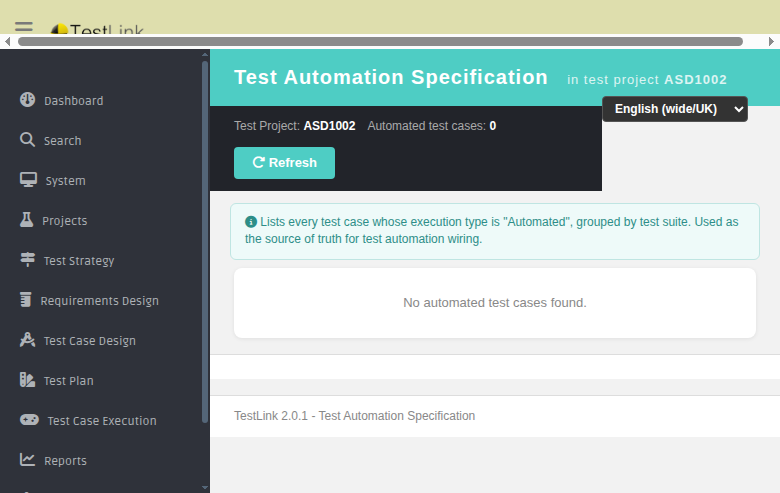Click the Requirements Design document icon

[x=25, y=299]
